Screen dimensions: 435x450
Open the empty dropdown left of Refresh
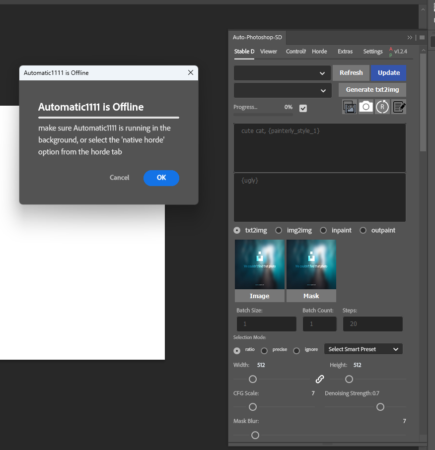point(282,73)
